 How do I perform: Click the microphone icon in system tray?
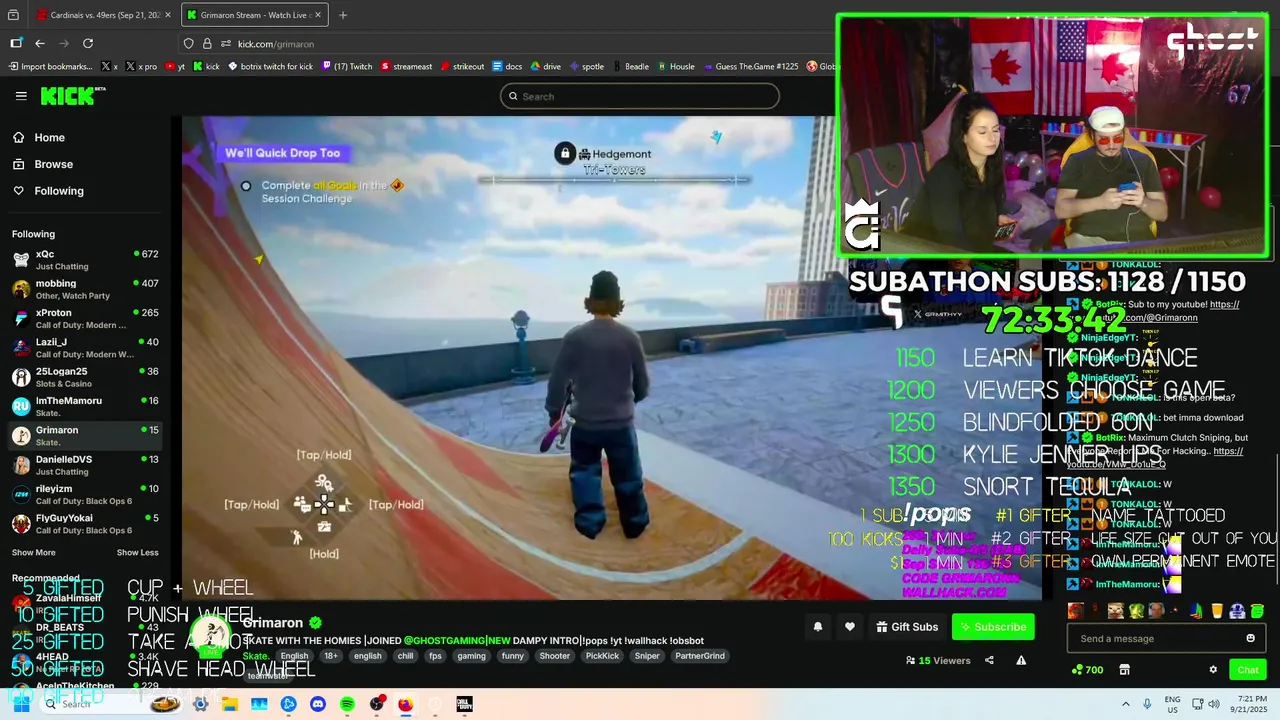pos(1147,704)
